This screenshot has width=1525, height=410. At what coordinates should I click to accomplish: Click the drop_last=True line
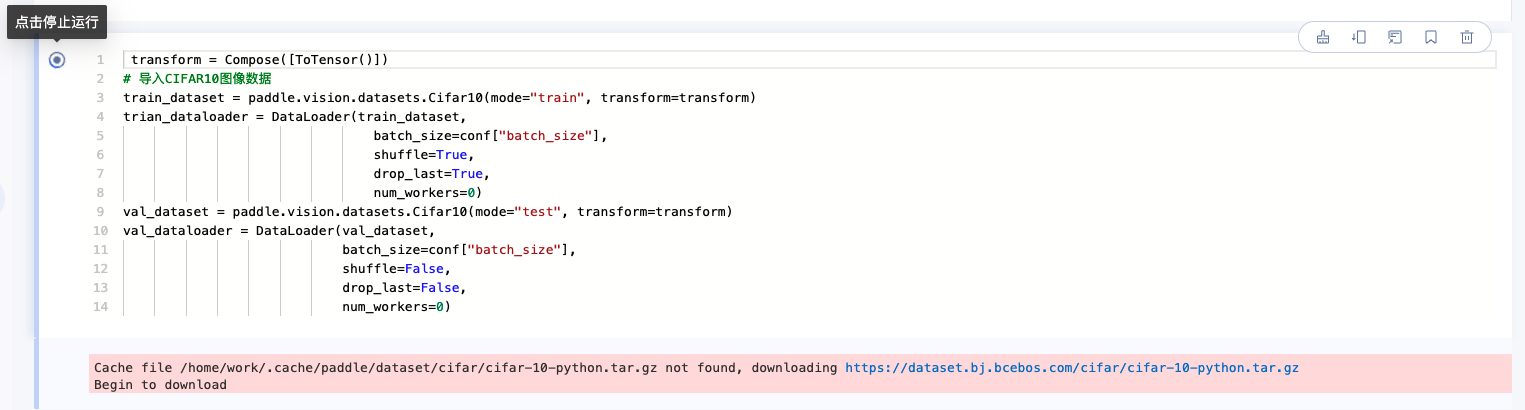pos(431,174)
